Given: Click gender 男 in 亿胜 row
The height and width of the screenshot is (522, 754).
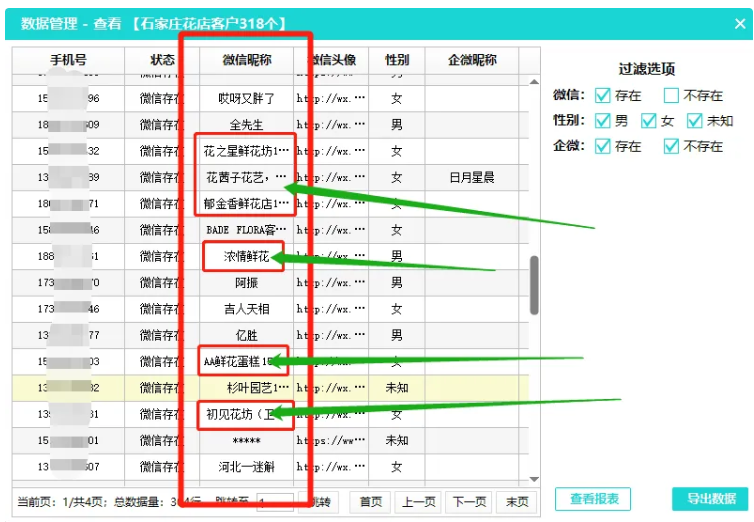Looking at the screenshot, I should tap(397, 336).
